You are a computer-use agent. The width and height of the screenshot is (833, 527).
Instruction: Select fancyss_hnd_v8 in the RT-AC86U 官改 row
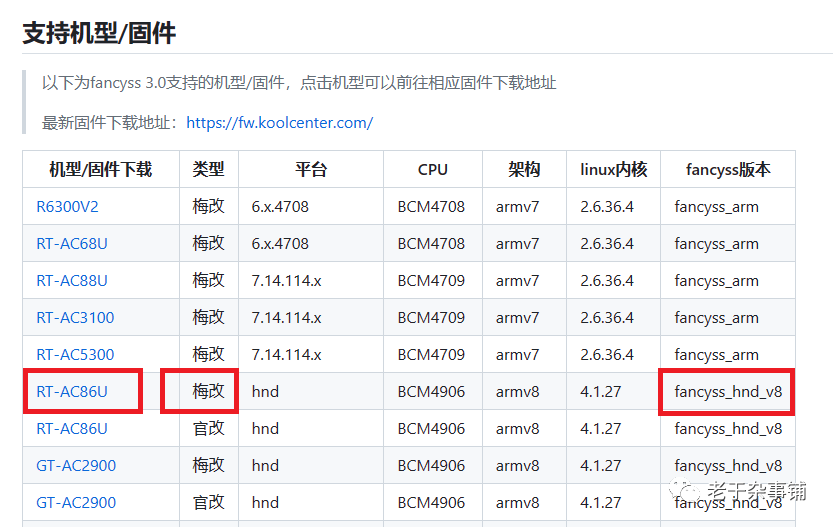coord(728,429)
